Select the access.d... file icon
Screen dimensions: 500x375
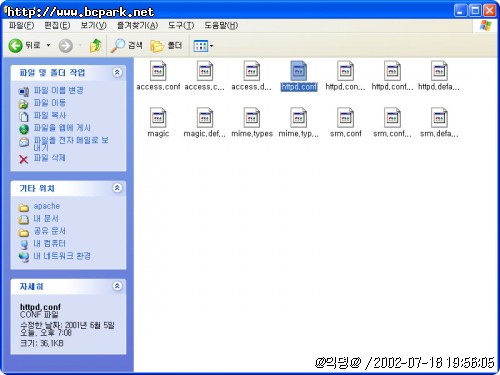(x=252, y=71)
